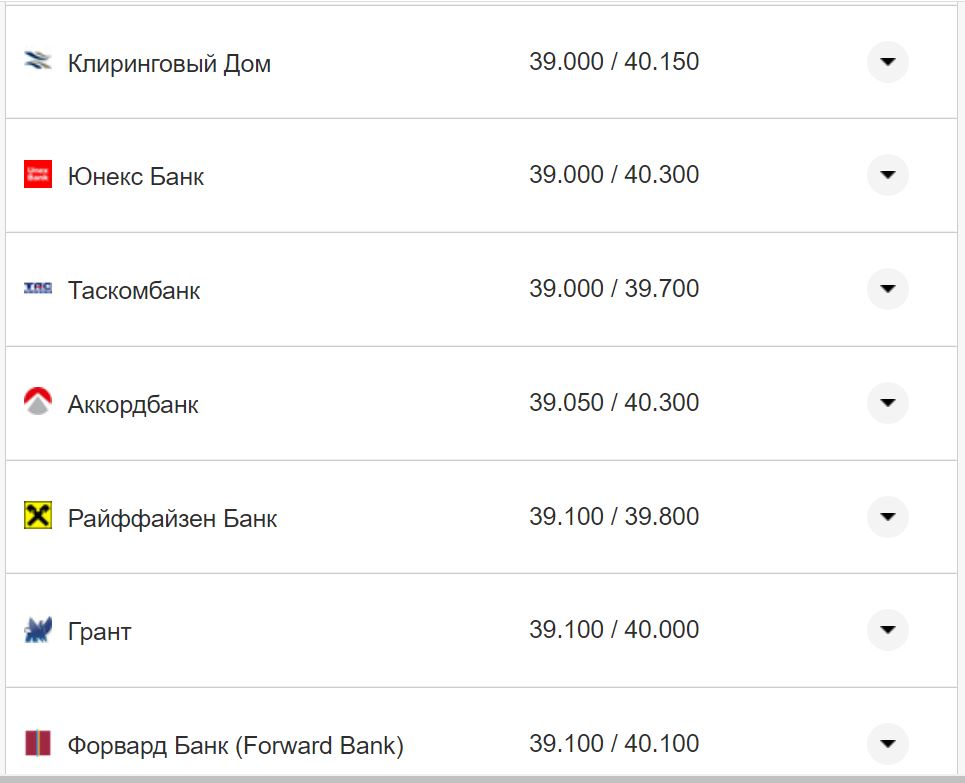This screenshot has height=783, width=965.
Task: Open the Клиринговый Дом bank name link
Action: tap(169, 64)
